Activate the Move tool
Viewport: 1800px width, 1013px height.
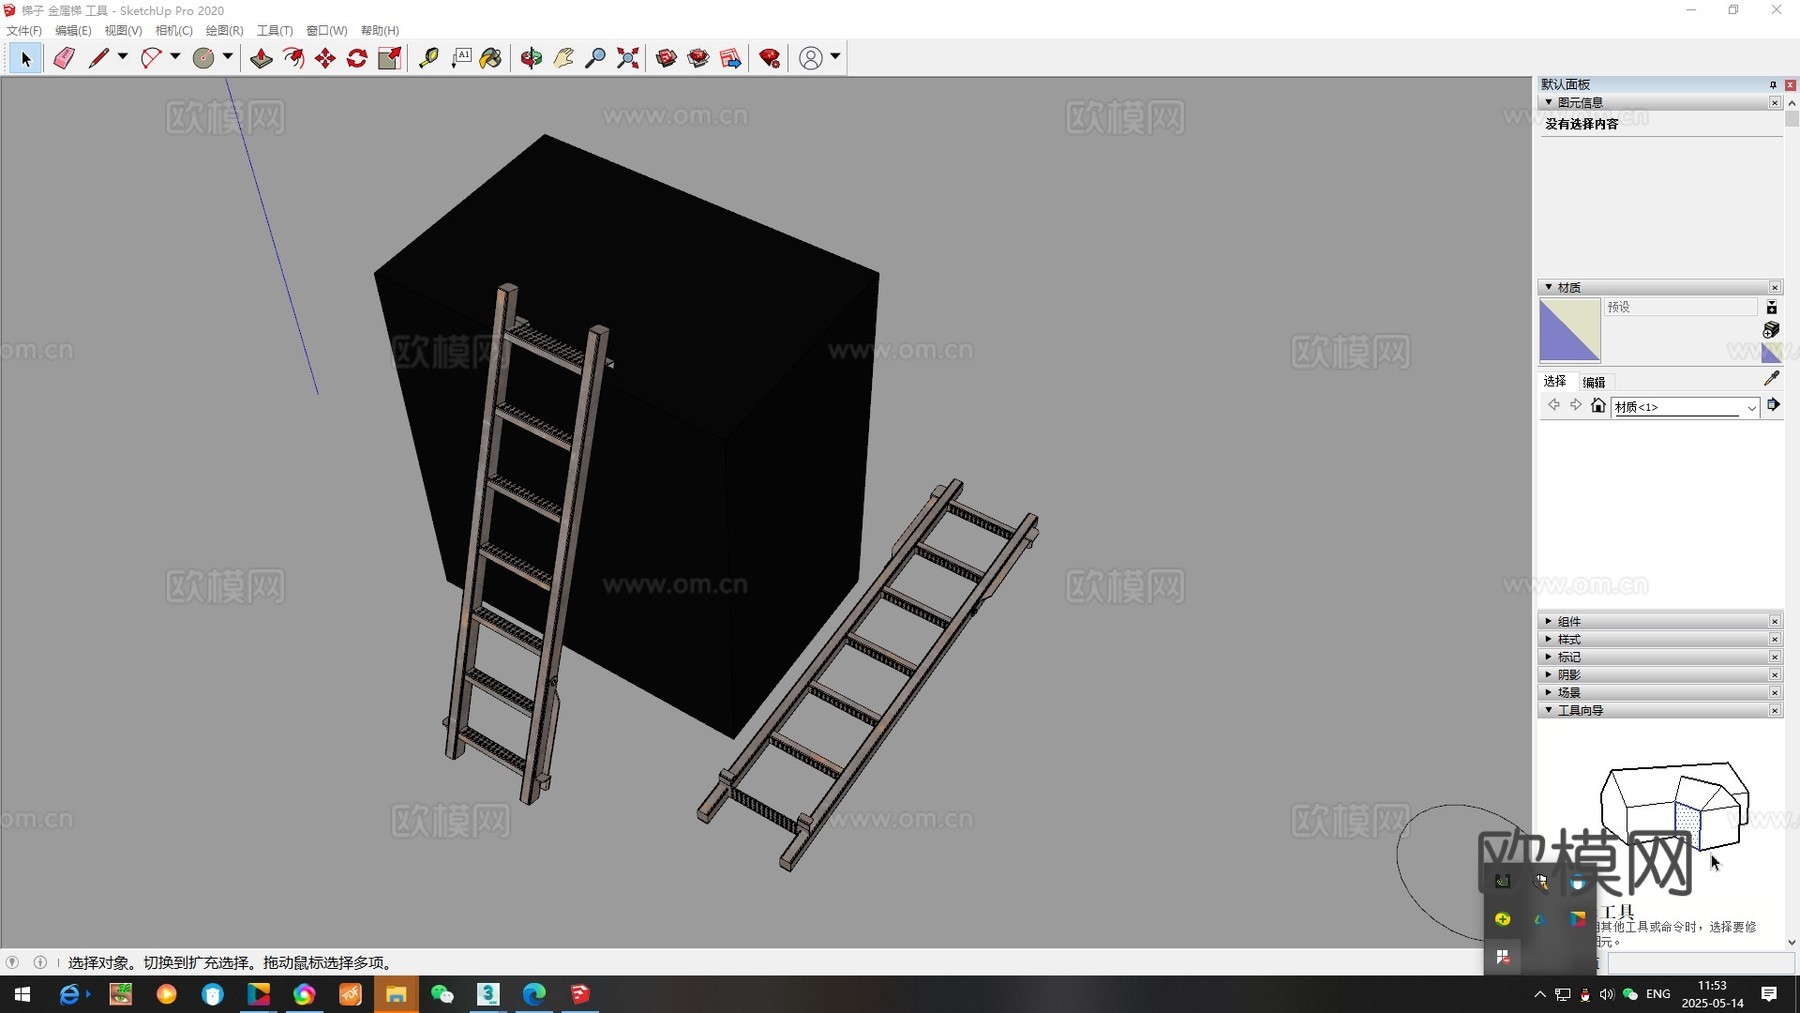pos(325,59)
